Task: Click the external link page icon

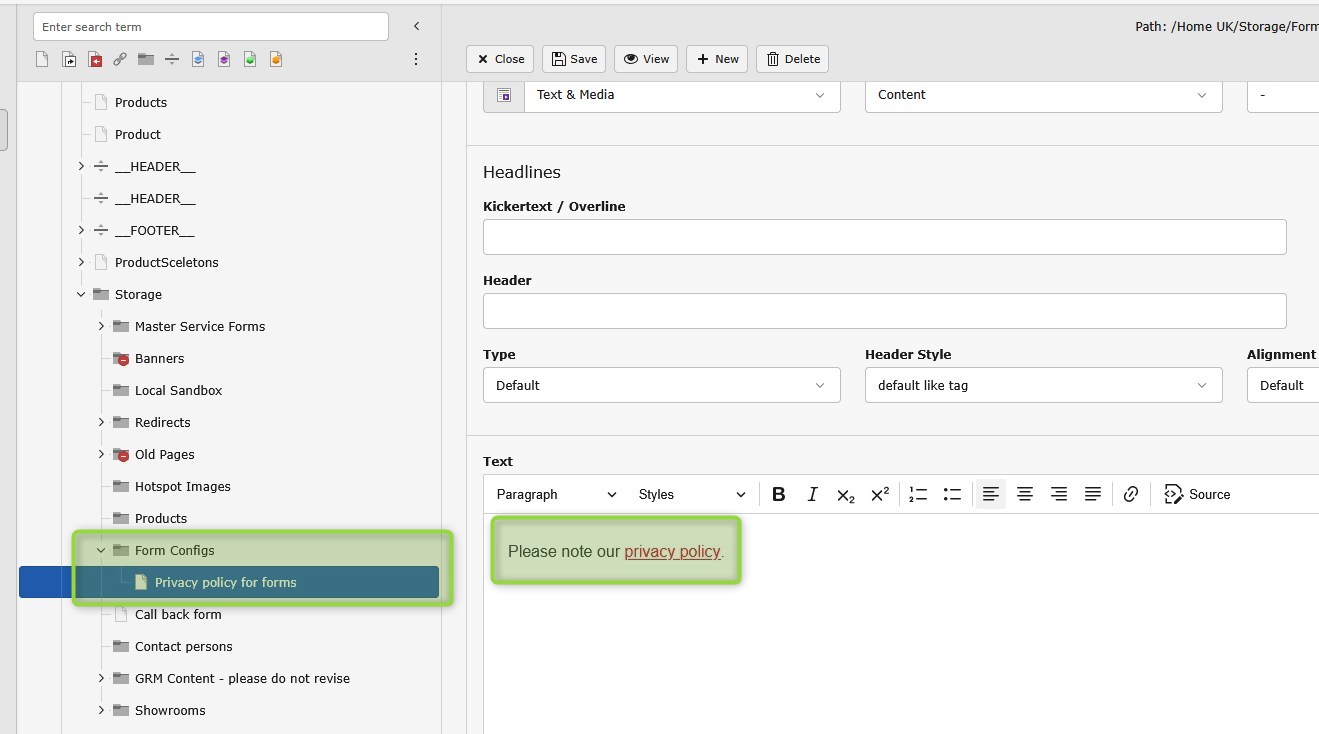Action: 120,60
